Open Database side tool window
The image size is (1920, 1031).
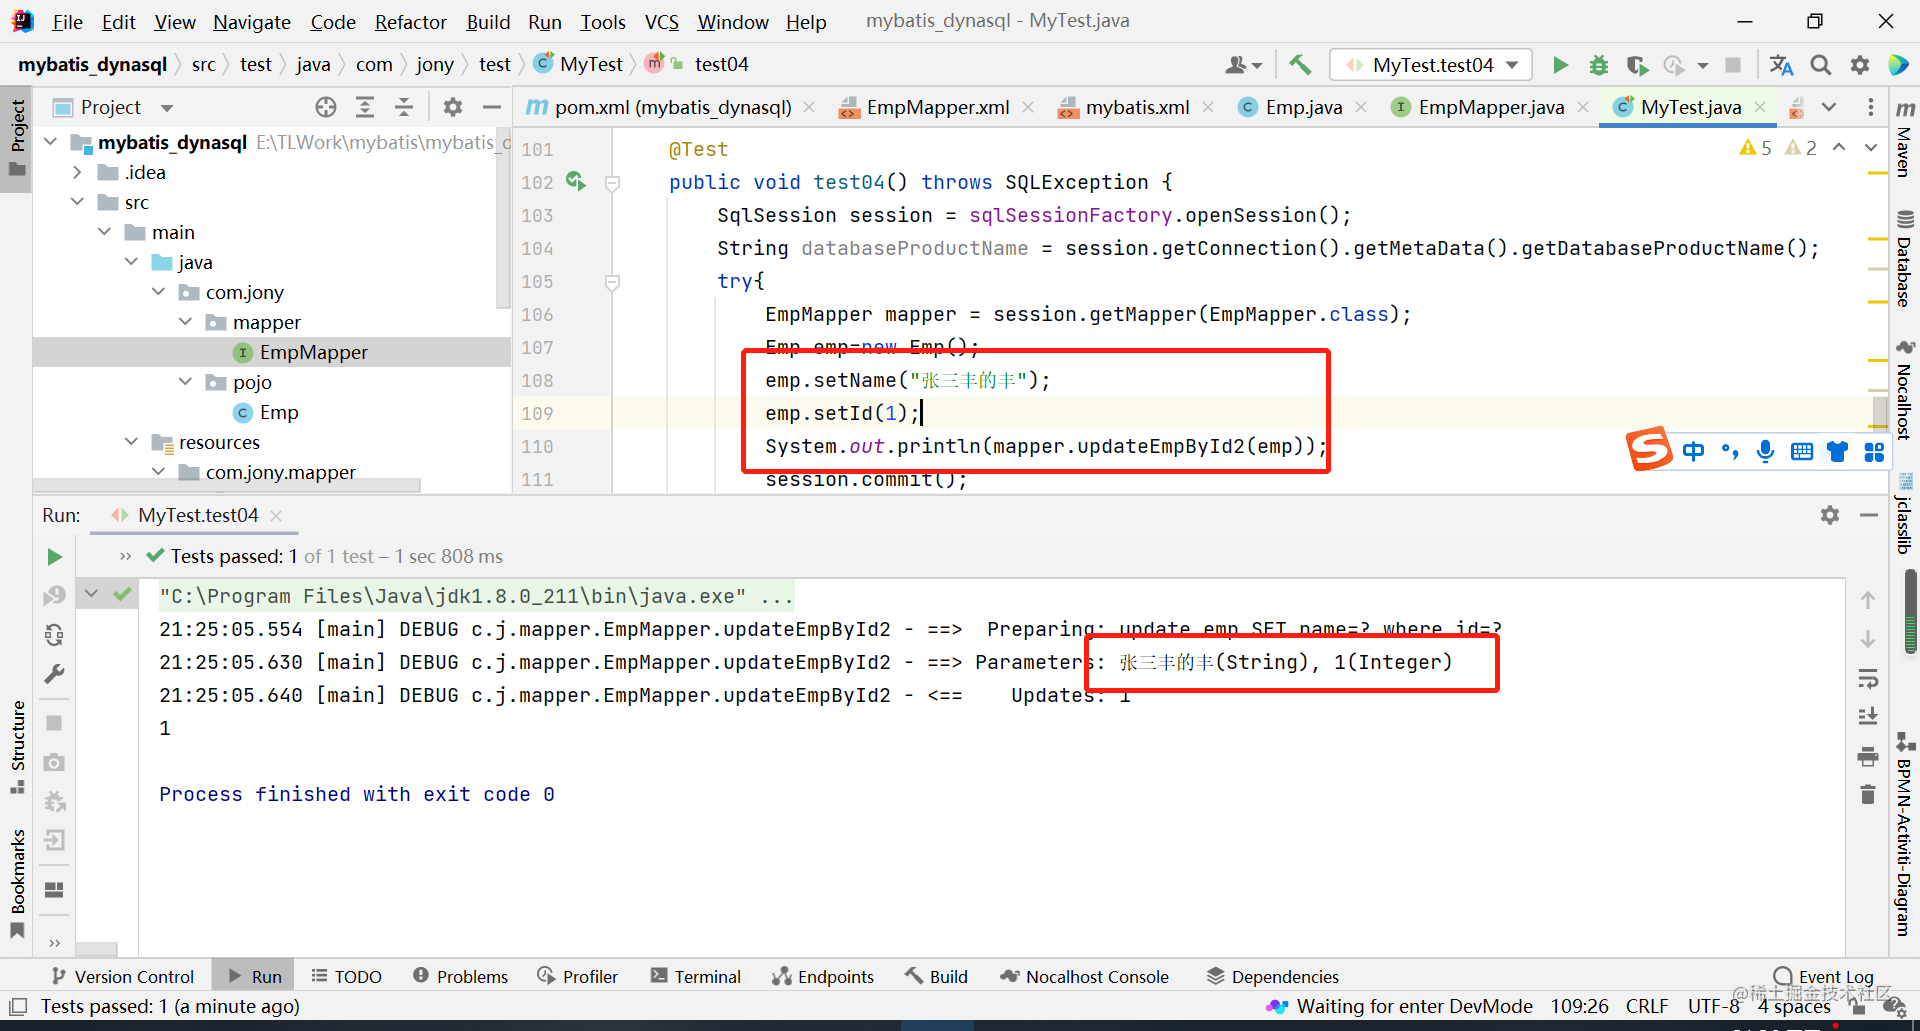click(1904, 259)
